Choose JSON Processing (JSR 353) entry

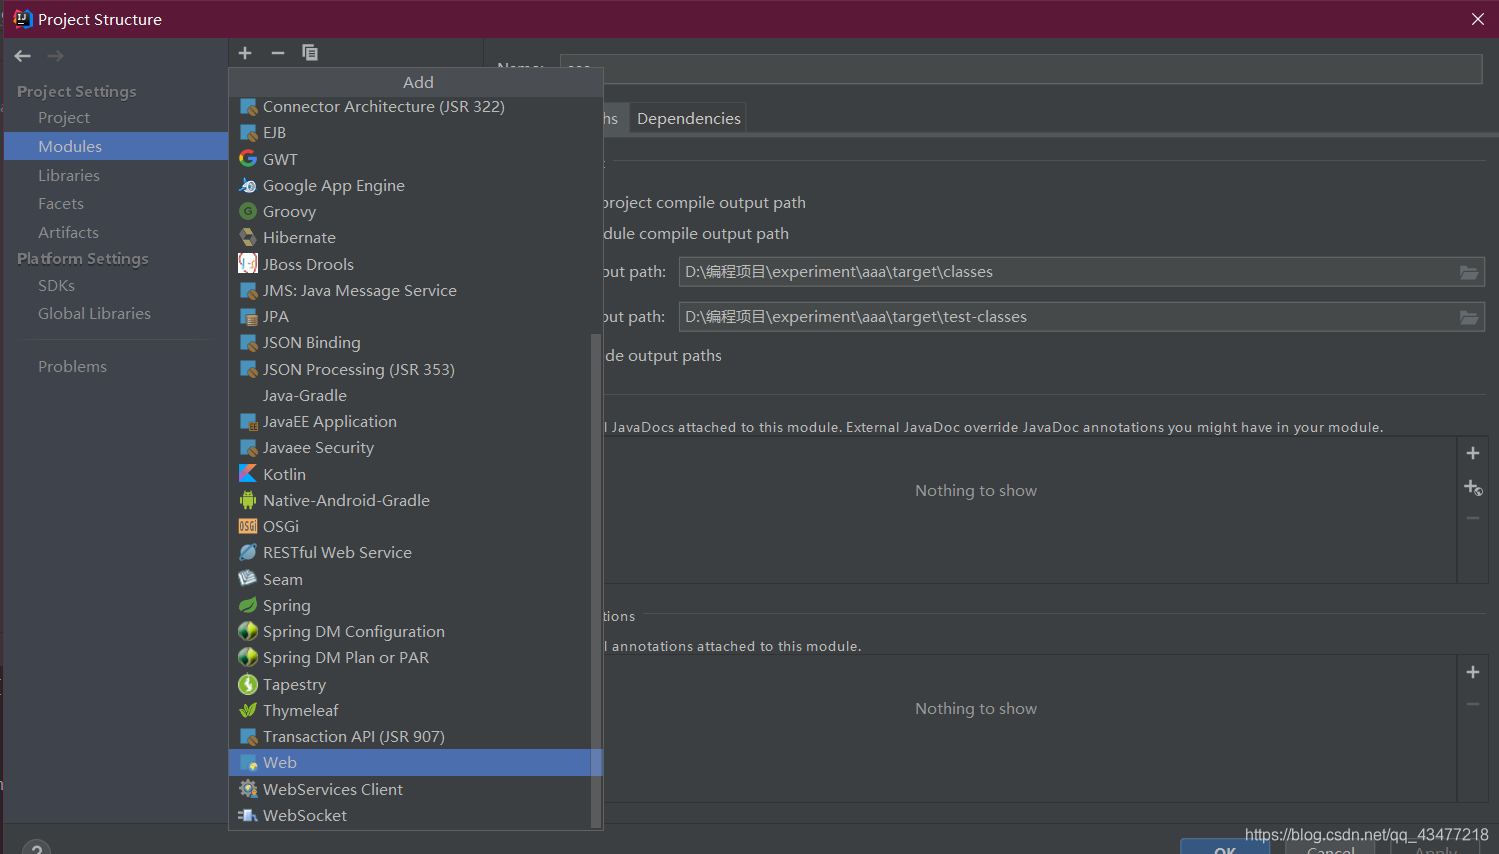(411, 369)
